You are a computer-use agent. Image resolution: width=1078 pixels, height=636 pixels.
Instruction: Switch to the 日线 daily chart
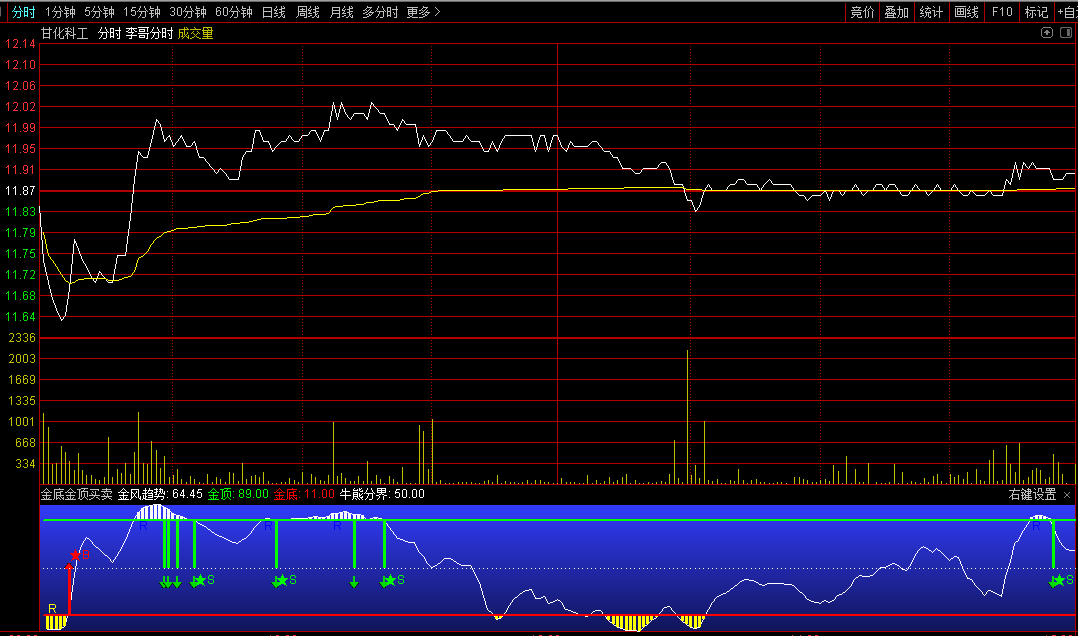pyautogui.click(x=274, y=12)
